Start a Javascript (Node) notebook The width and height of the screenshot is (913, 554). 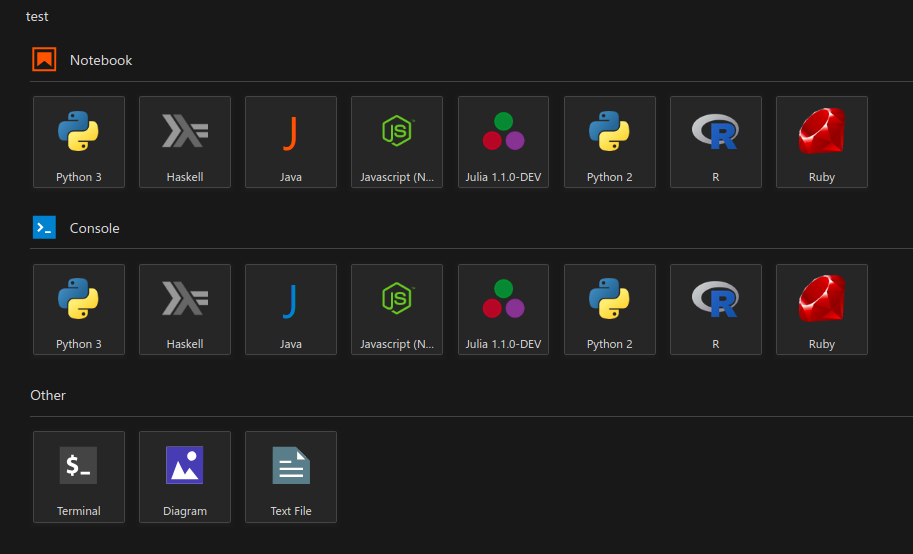coord(397,142)
